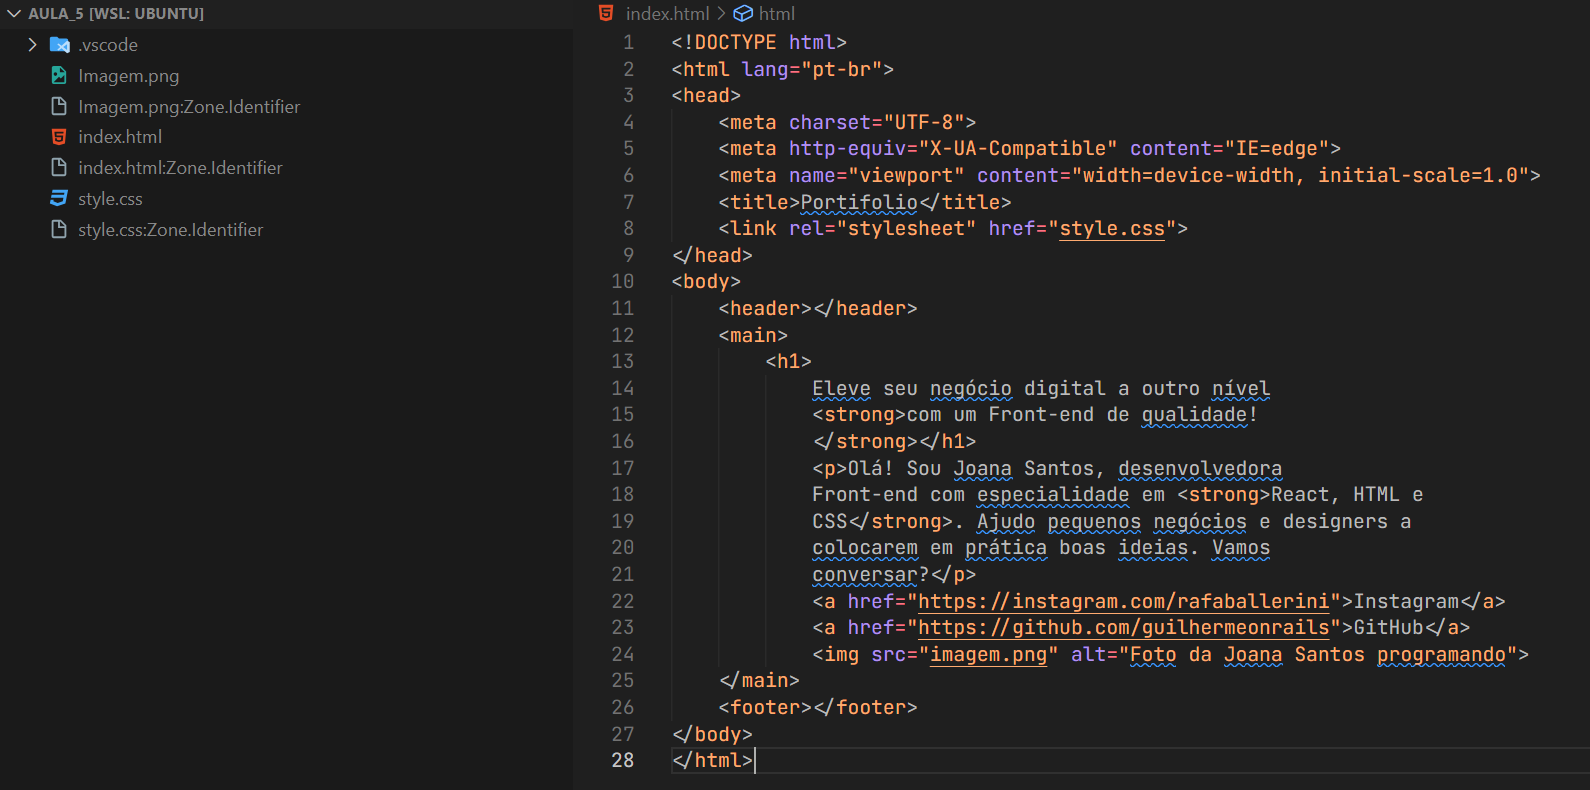Click the .vscode folder icon
The image size is (1590, 790).
click(x=60, y=45)
